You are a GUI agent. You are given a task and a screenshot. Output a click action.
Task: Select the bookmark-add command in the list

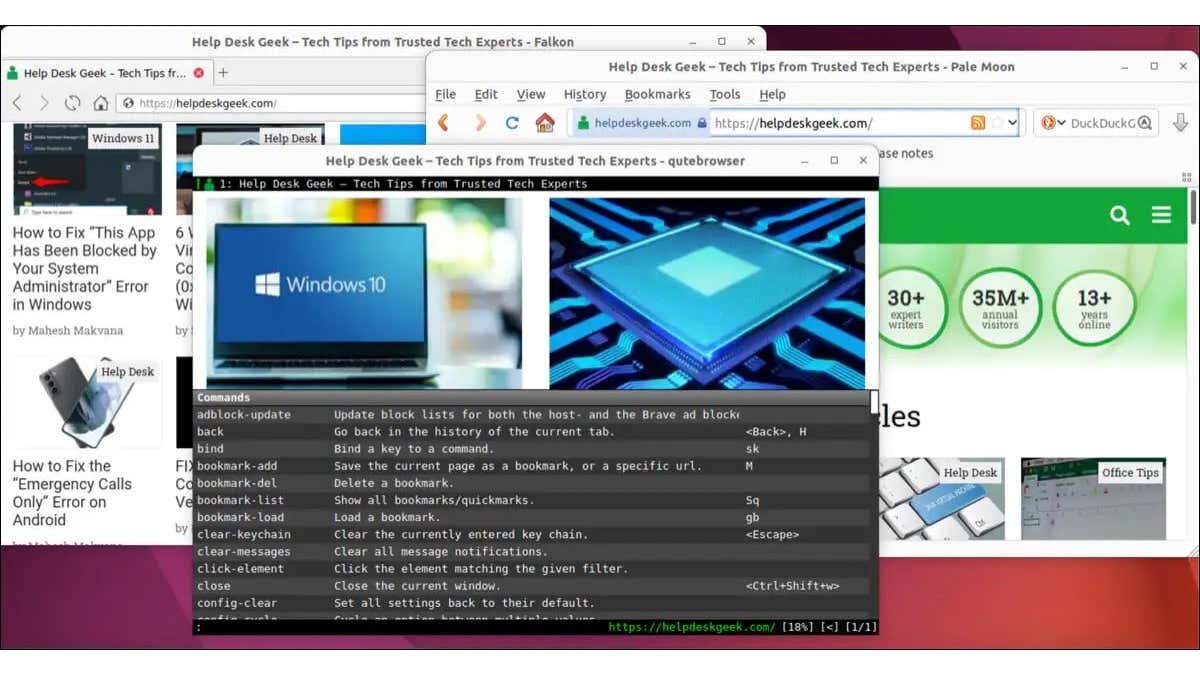(532, 466)
